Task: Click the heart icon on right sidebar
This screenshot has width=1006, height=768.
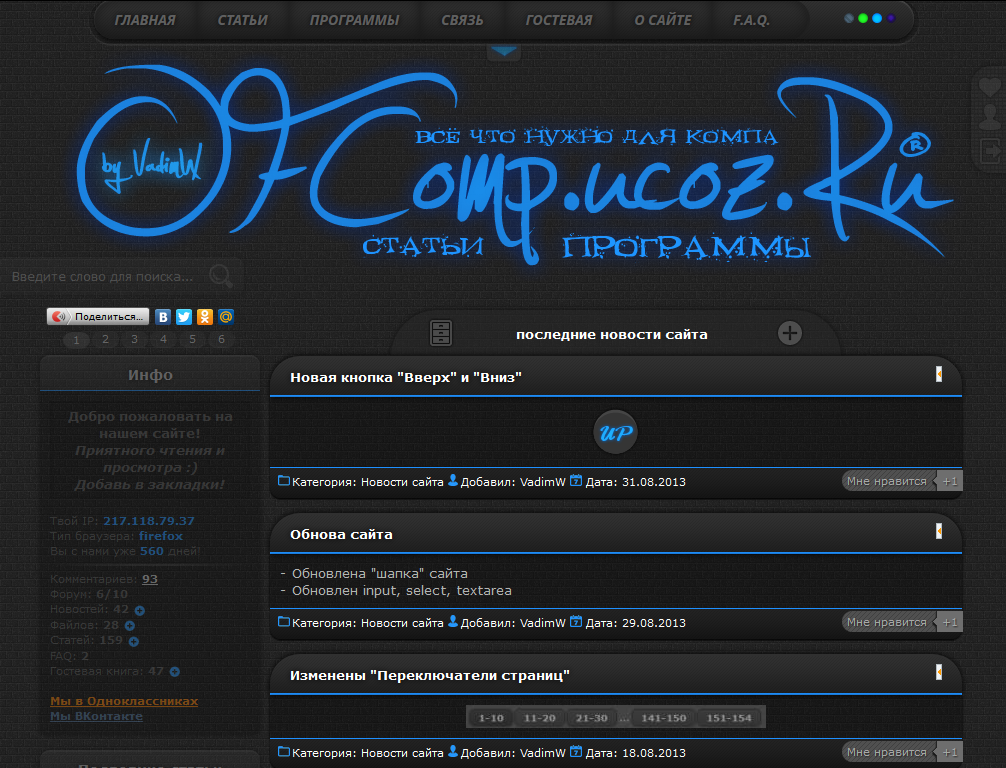Action: [x=989, y=87]
